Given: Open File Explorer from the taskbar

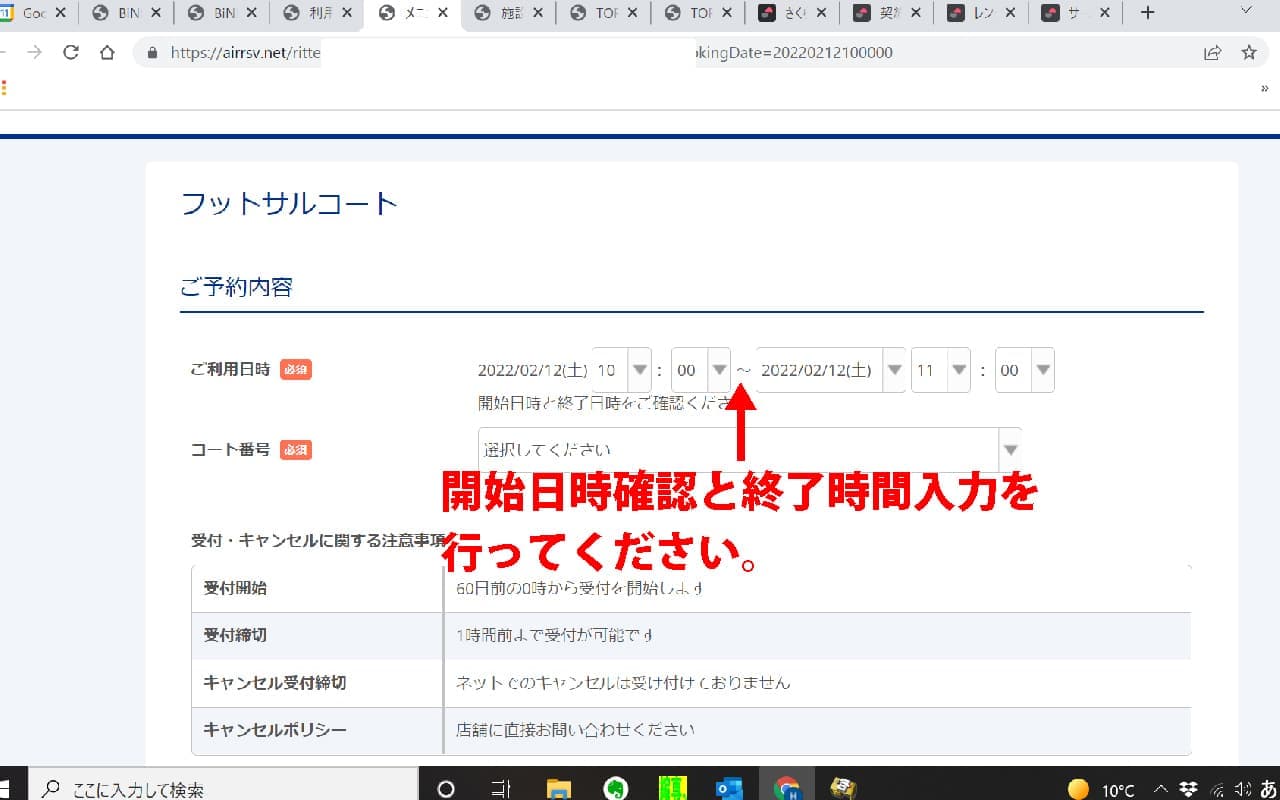Looking at the screenshot, I should pyautogui.click(x=559, y=789).
